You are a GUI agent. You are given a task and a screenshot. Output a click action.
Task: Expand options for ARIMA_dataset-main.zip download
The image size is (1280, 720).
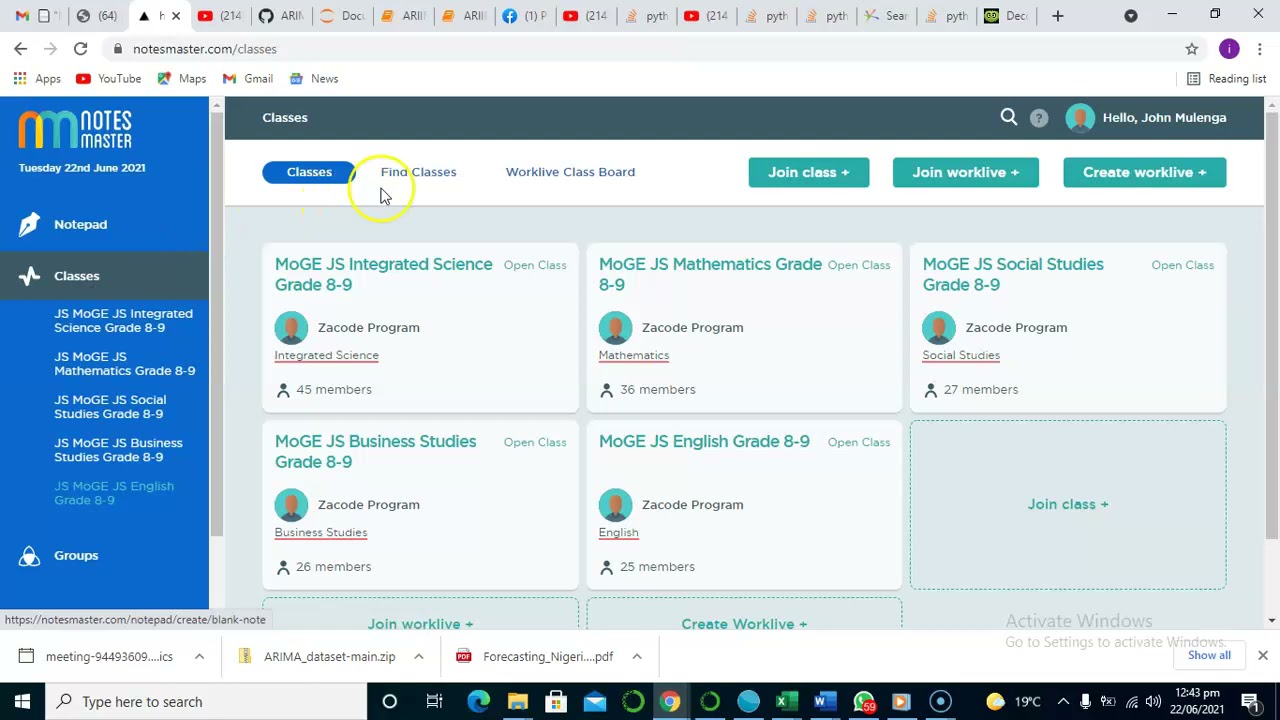[x=418, y=656]
